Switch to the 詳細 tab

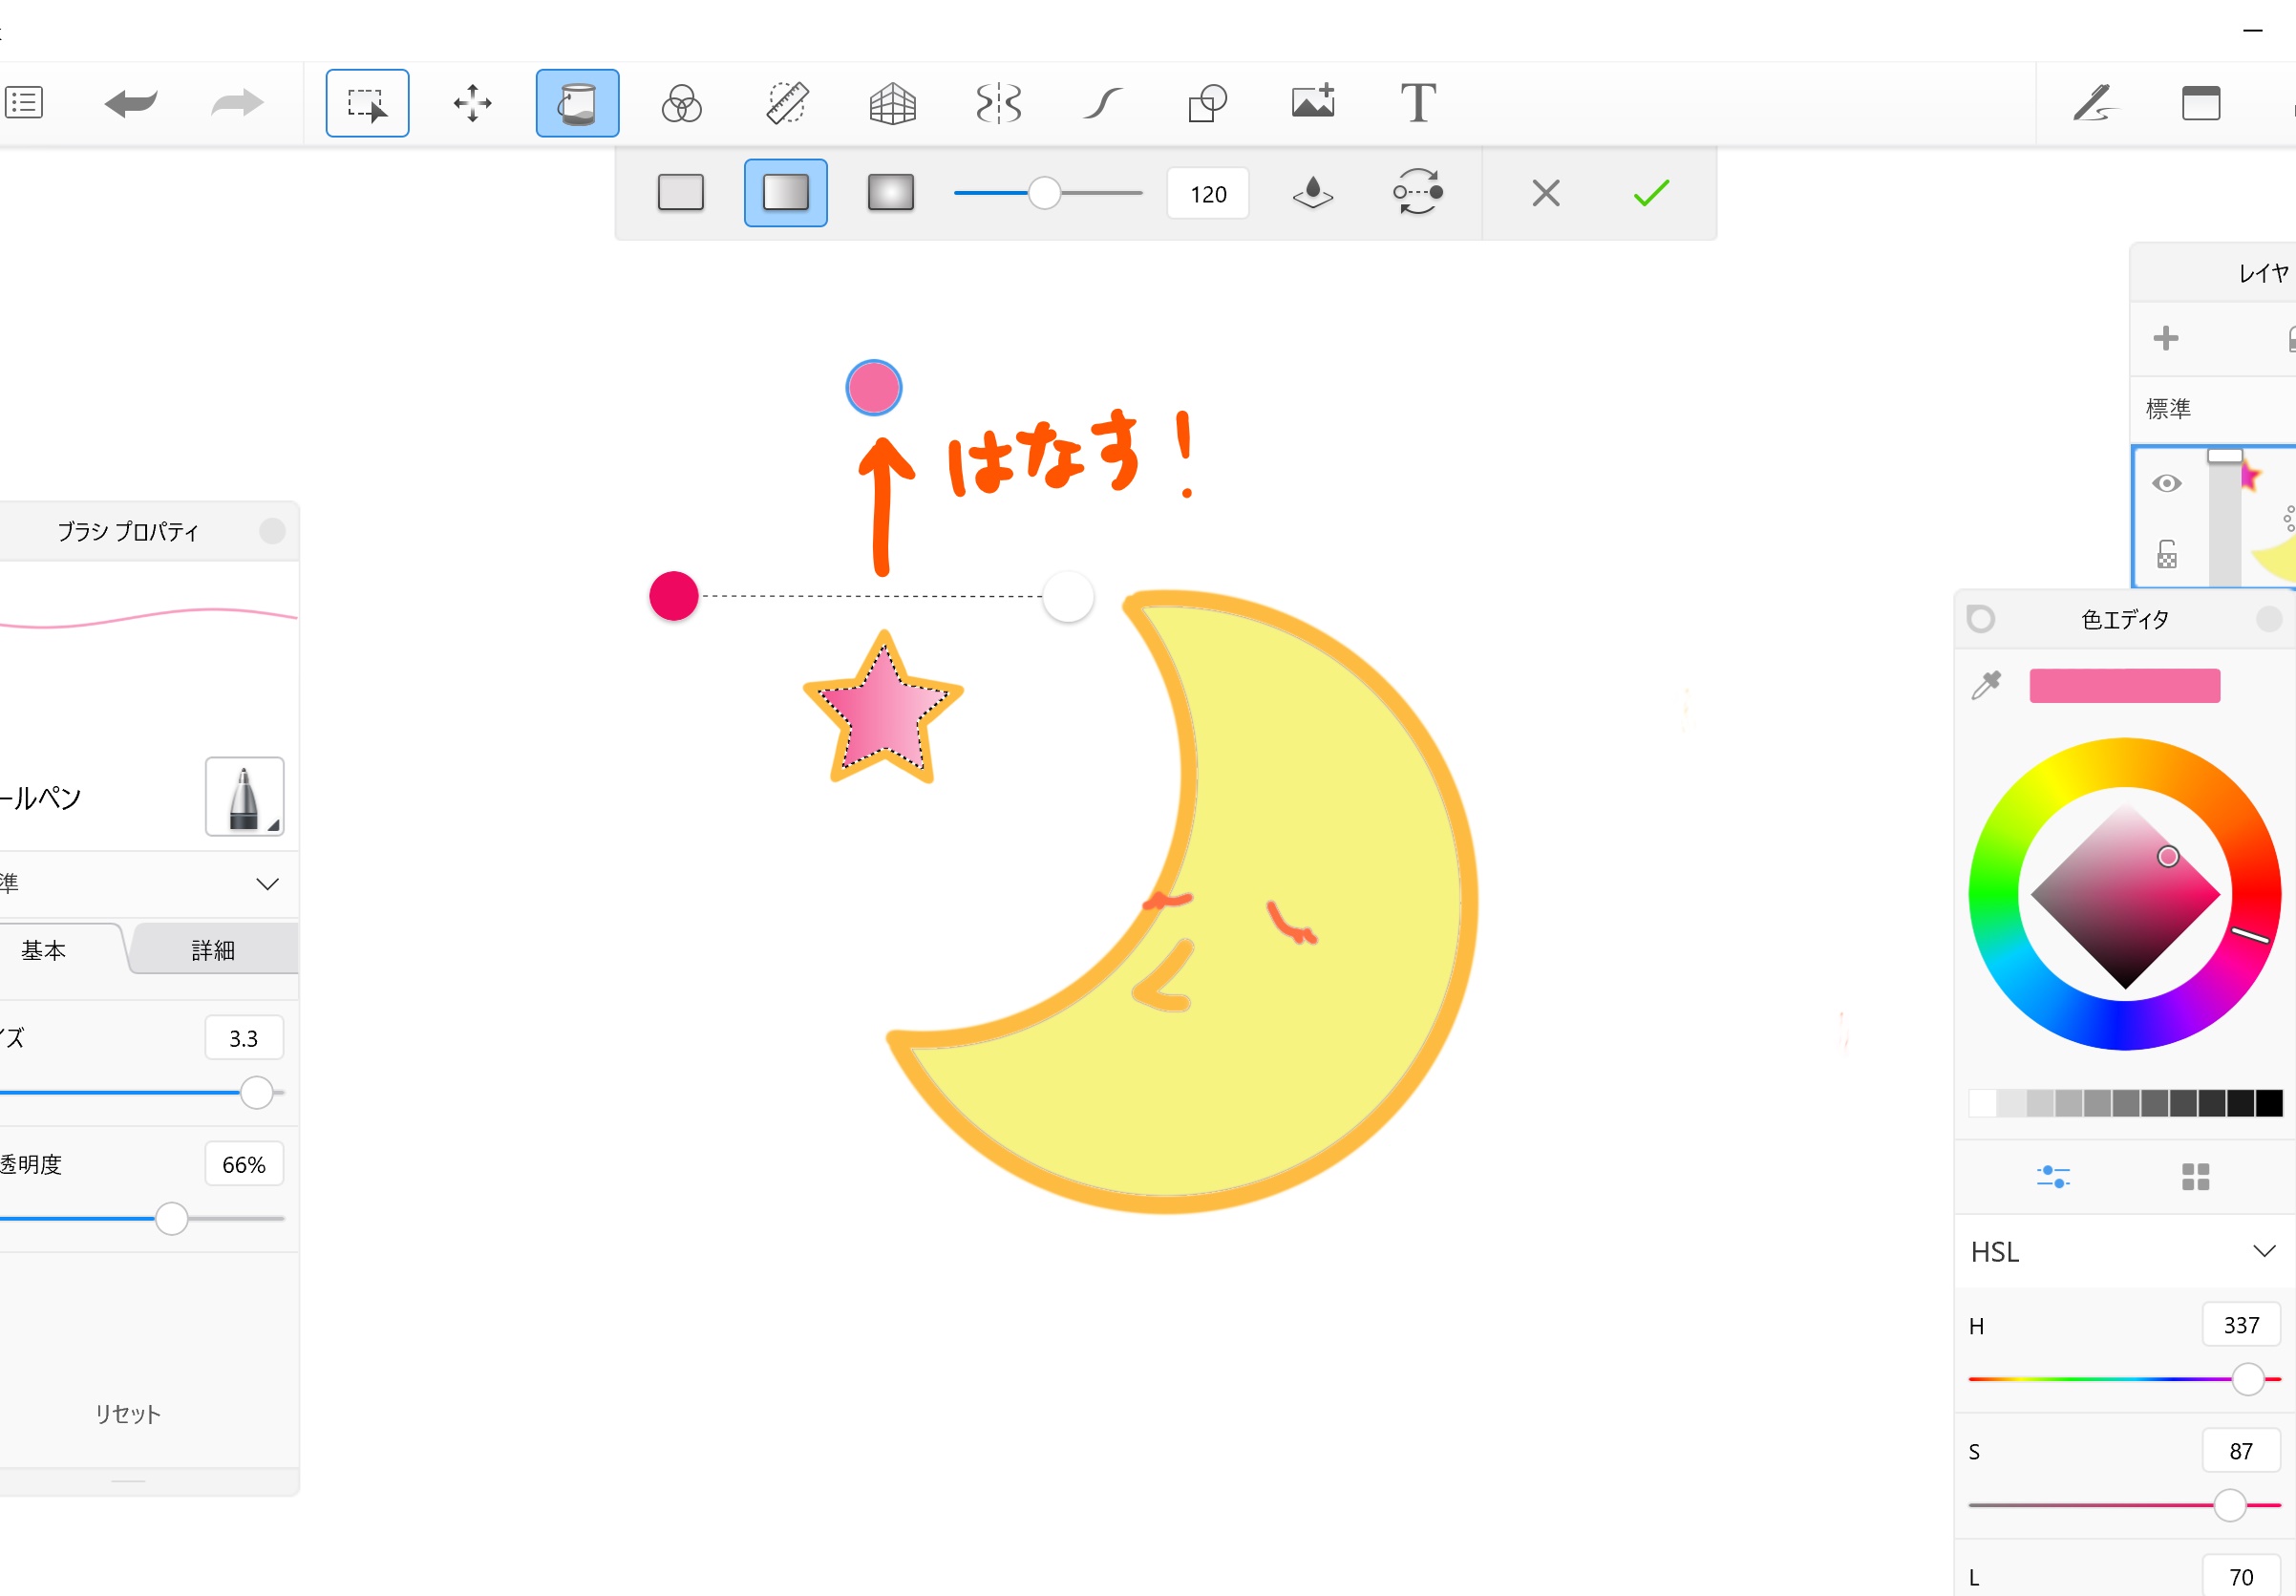[213, 950]
